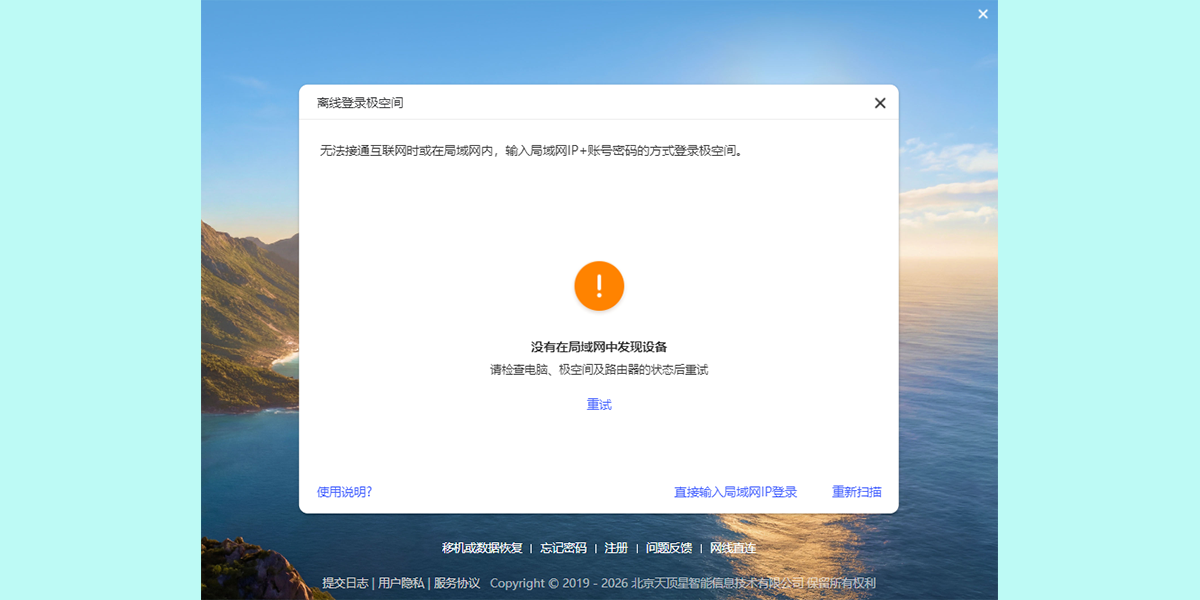Image resolution: width=1200 pixels, height=600 pixels.
Task: Select 网线直连 direct cable connection
Action: pyautogui.click(x=732, y=548)
